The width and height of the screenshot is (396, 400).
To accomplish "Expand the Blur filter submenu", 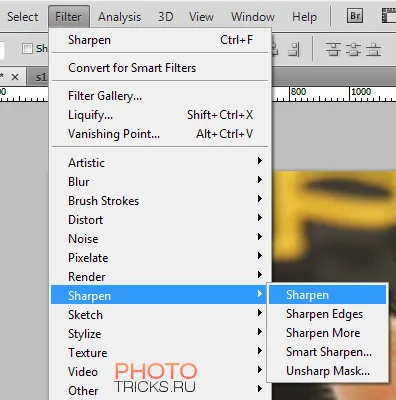I will [x=160, y=182].
